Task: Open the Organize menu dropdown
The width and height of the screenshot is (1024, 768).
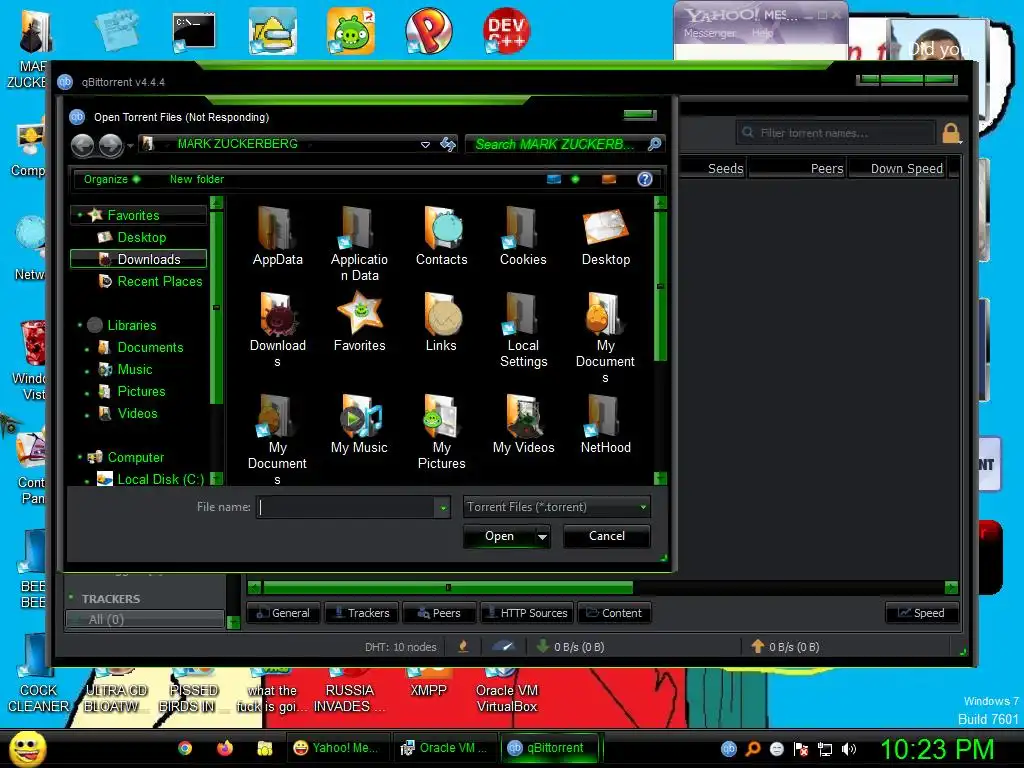Action: [111, 179]
